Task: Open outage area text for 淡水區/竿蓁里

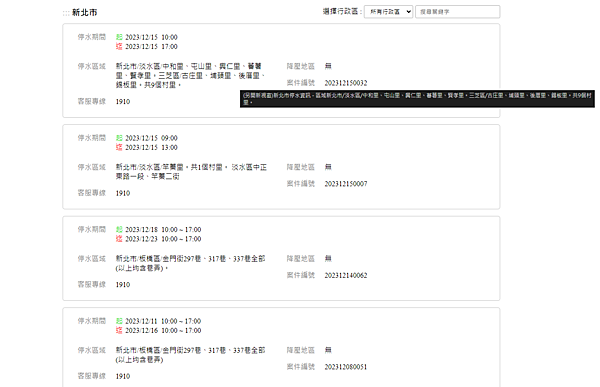Action: coord(191,172)
